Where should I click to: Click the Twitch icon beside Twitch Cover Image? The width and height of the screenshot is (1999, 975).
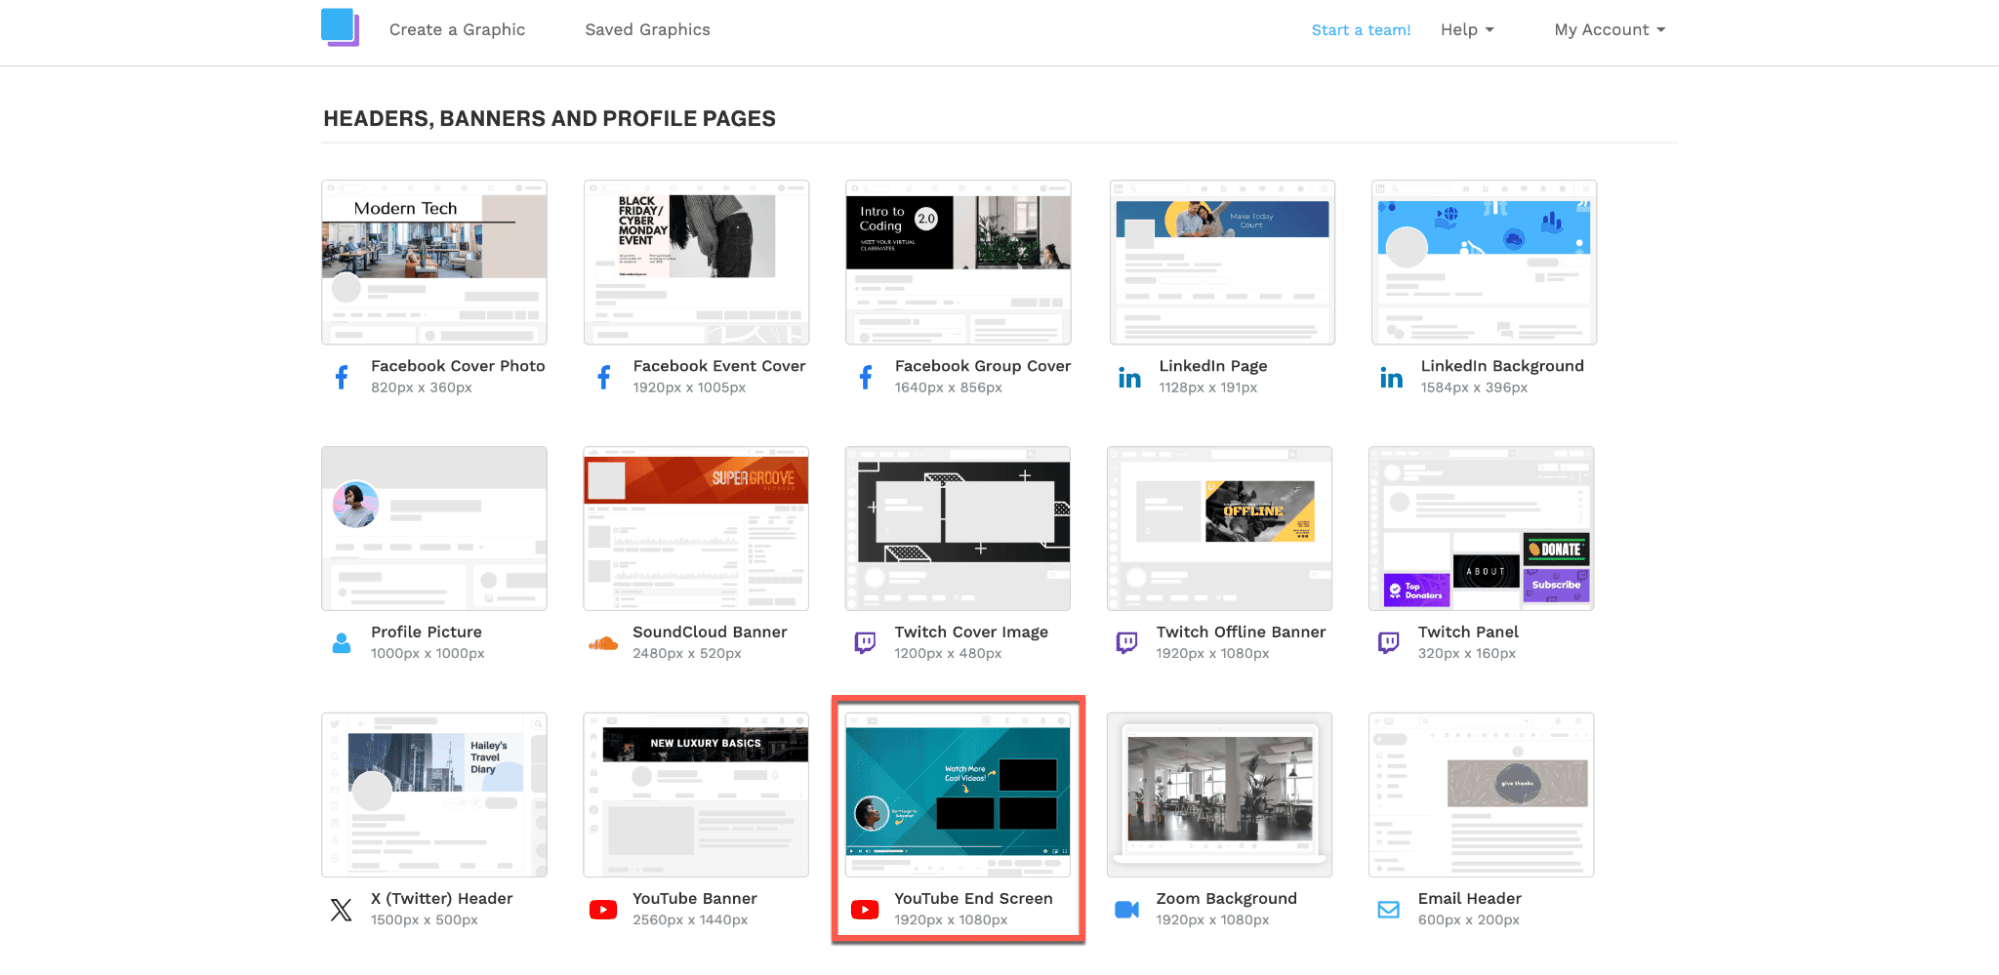pyautogui.click(x=866, y=643)
